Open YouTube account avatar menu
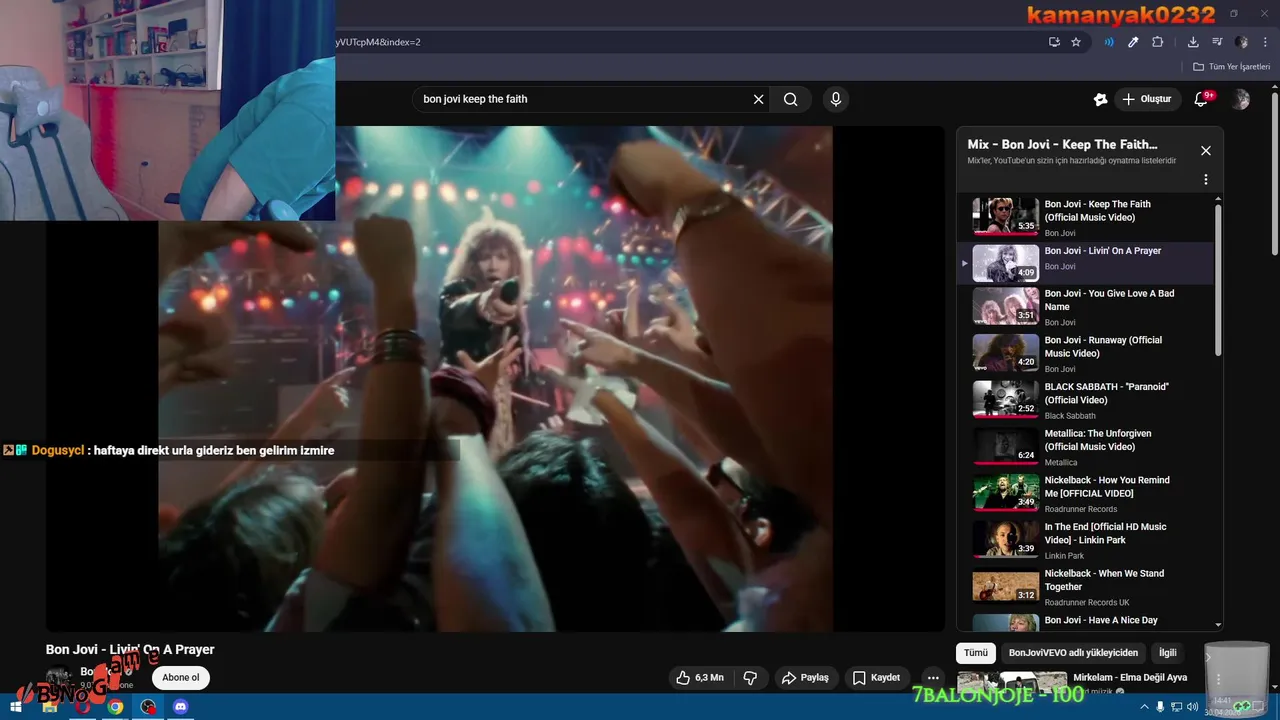Image resolution: width=1280 pixels, height=720 pixels. click(x=1241, y=99)
